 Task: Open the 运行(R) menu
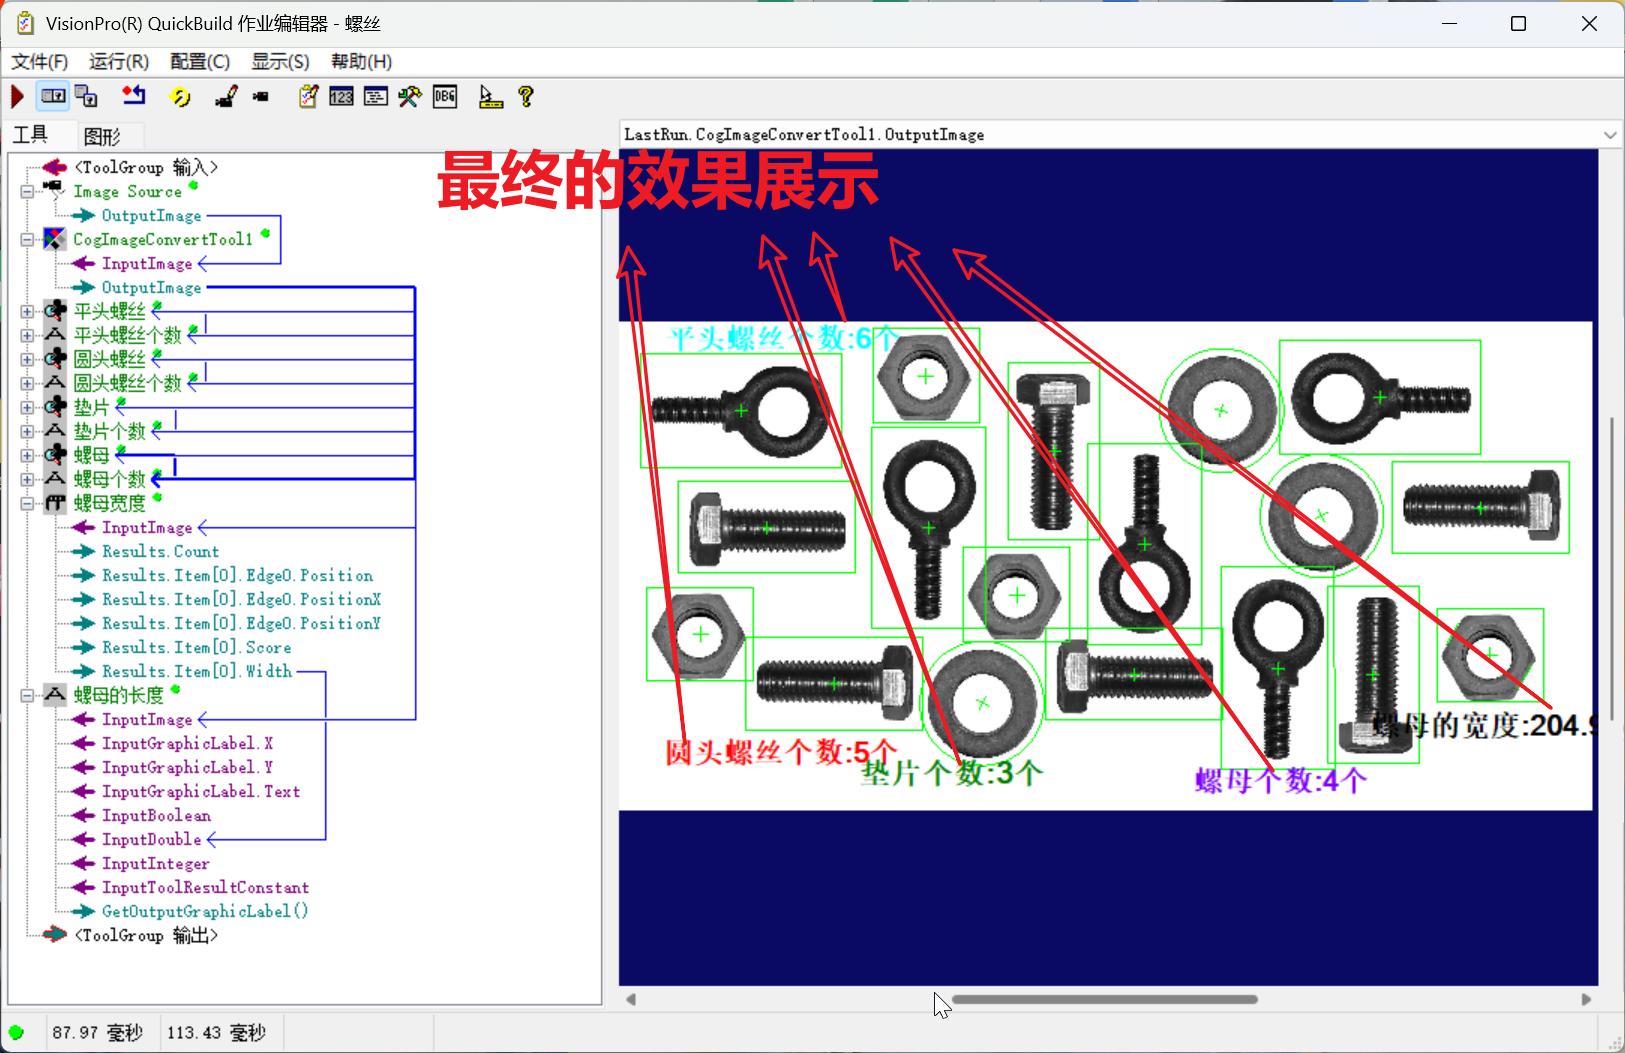click(119, 62)
